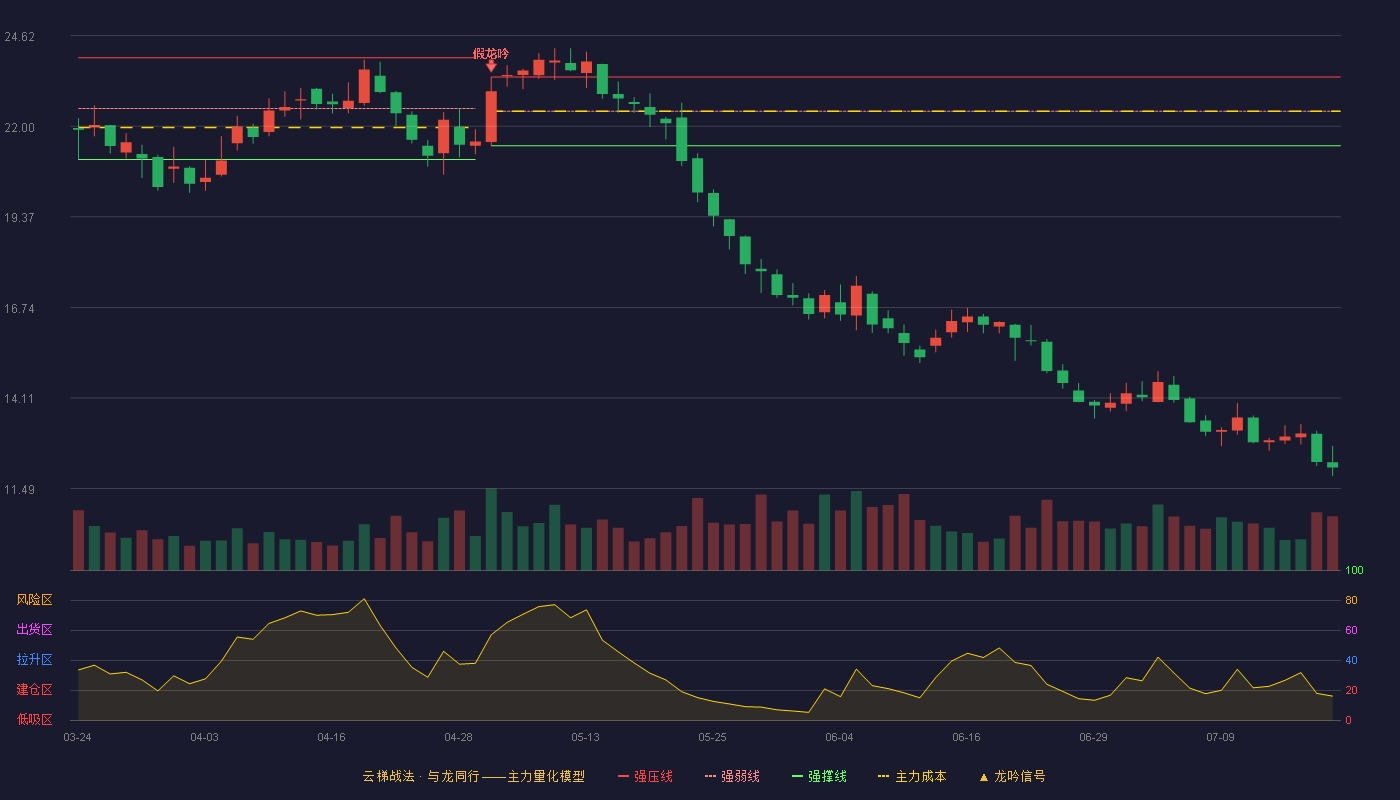Toggle the 强压线 series label in legend
The height and width of the screenshot is (800, 1400).
(653, 776)
